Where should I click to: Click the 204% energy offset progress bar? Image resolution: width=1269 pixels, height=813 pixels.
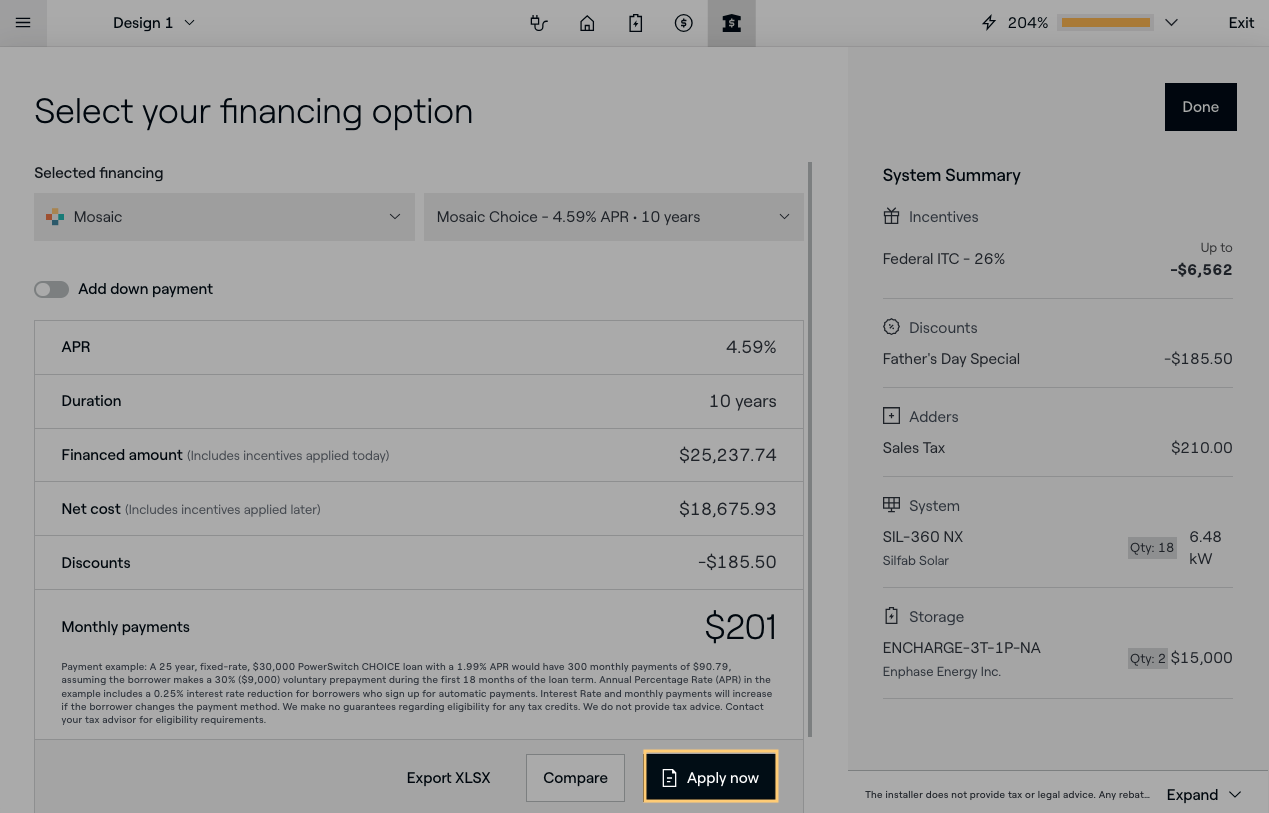coord(1105,23)
